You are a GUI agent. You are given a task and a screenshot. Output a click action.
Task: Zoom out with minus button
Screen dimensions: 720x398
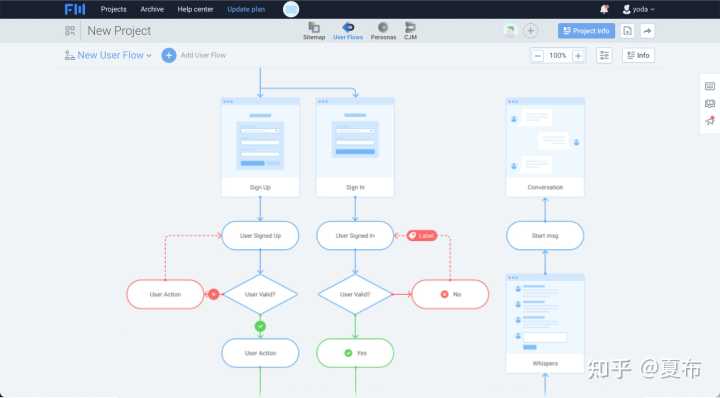pos(538,56)
